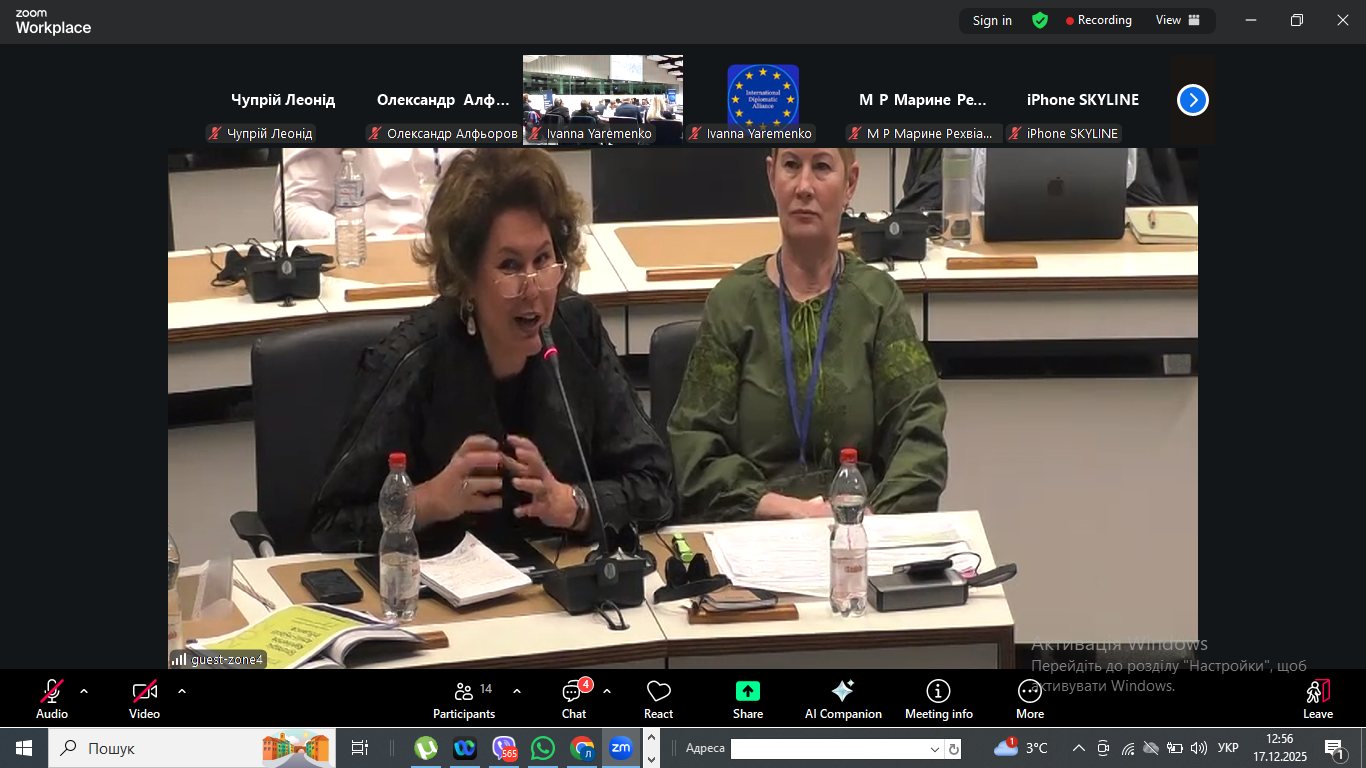Open the More options menu

tap(1030, 699)
